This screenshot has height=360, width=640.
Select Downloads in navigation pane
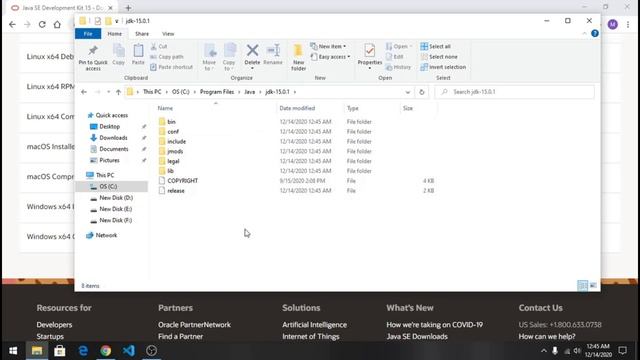113,138
